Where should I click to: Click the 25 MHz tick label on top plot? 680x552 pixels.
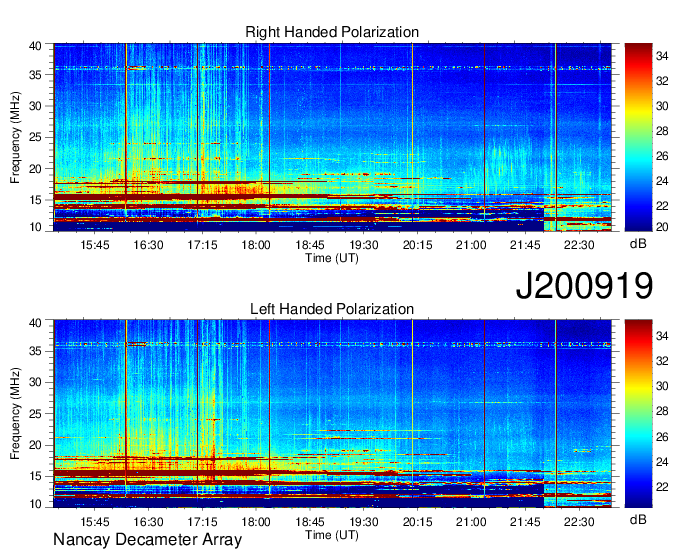36,138
